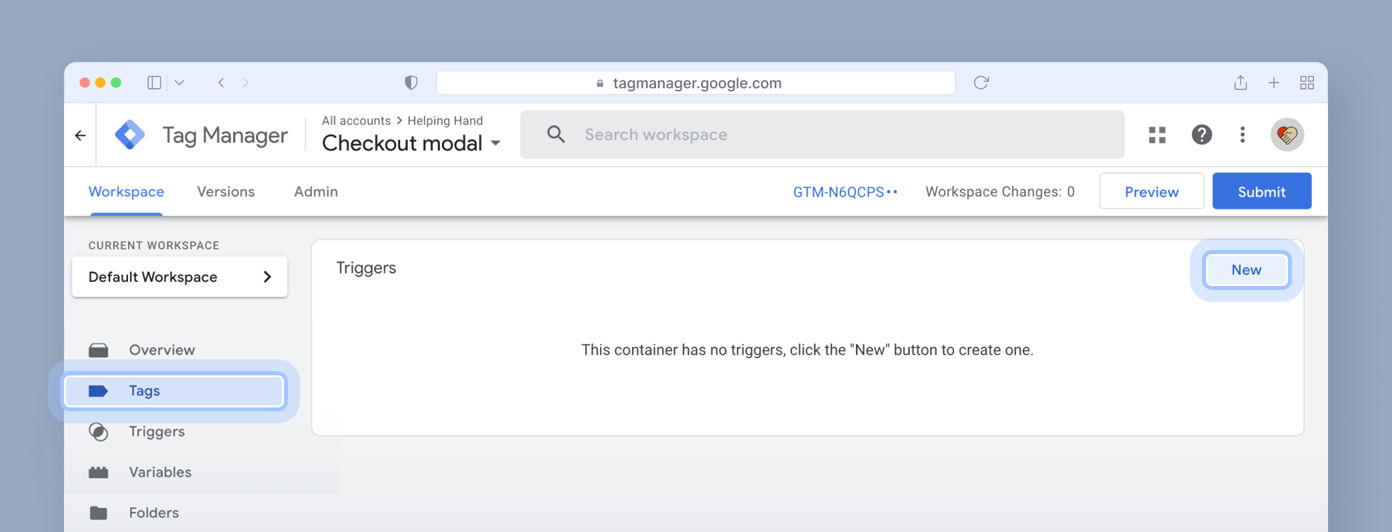Click the blue Submit button
Viewport: 1392px width, 532px height.
click(1262, 192)
